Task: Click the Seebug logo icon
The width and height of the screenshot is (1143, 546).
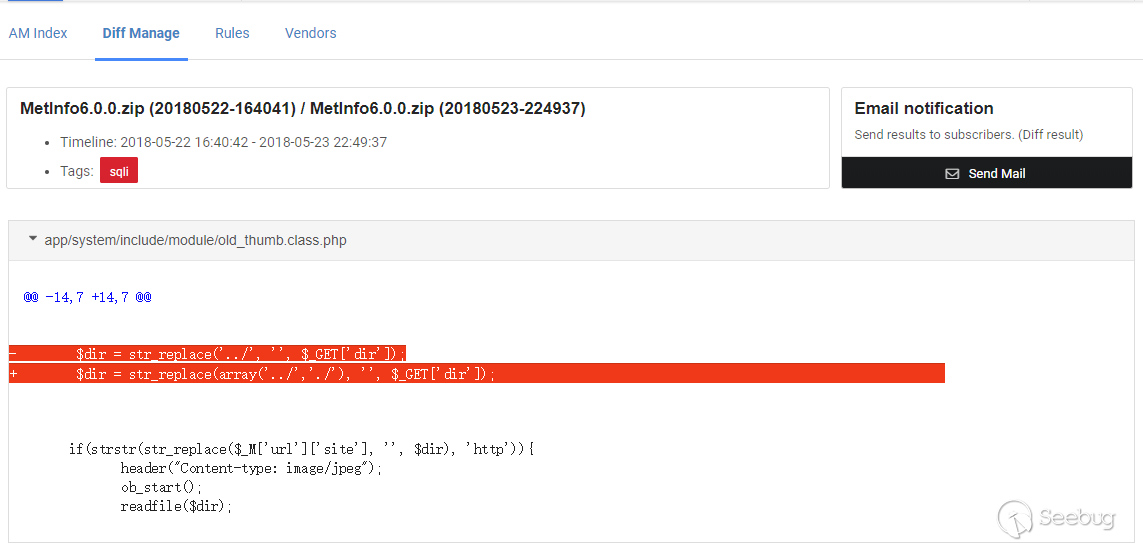Action: click(x=1015, y=516)
